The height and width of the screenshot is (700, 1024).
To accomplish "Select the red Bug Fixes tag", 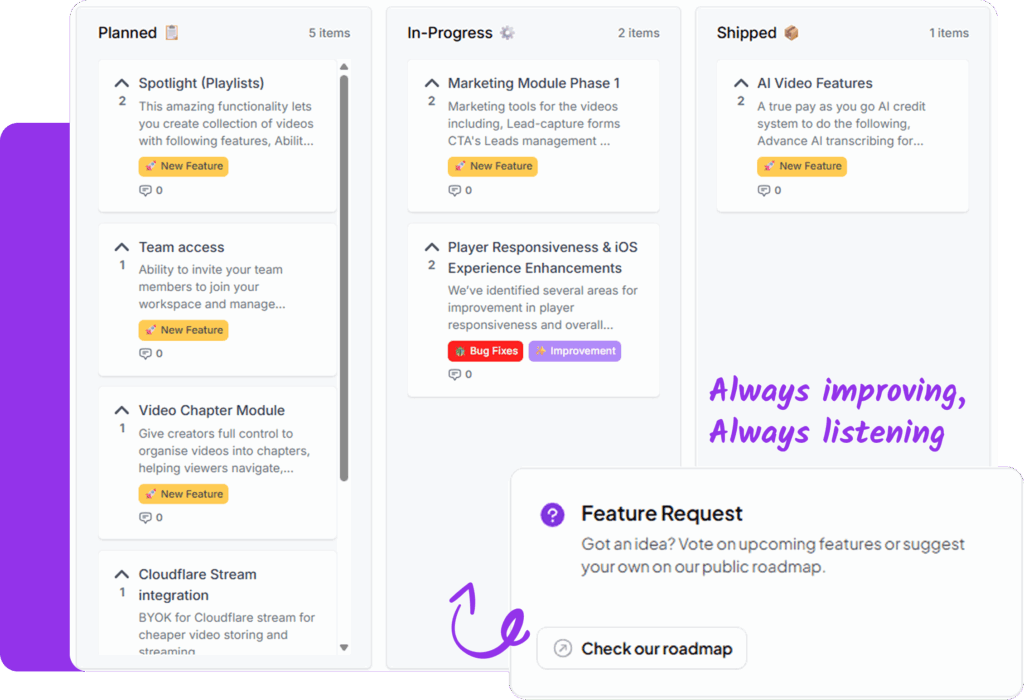I will pyautogui.click(x=485, y=351).
